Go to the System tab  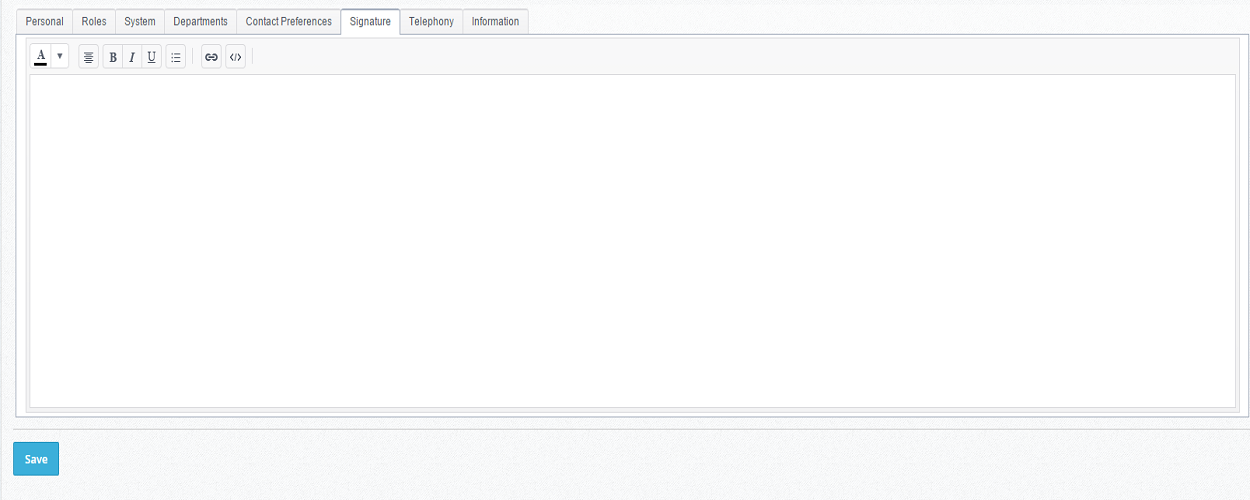click(140, 21)
